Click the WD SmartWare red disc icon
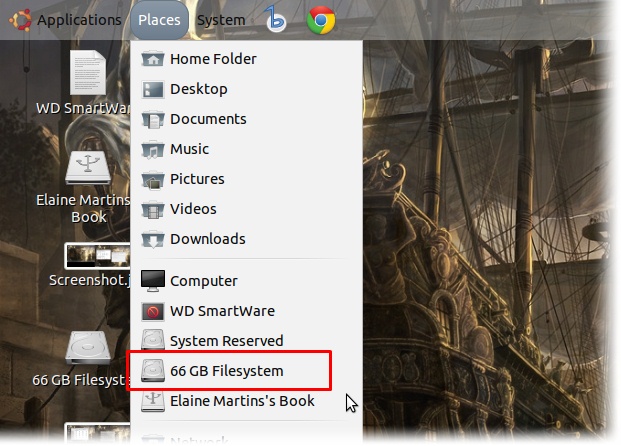621x446 pixels. [x=153, y=312]
